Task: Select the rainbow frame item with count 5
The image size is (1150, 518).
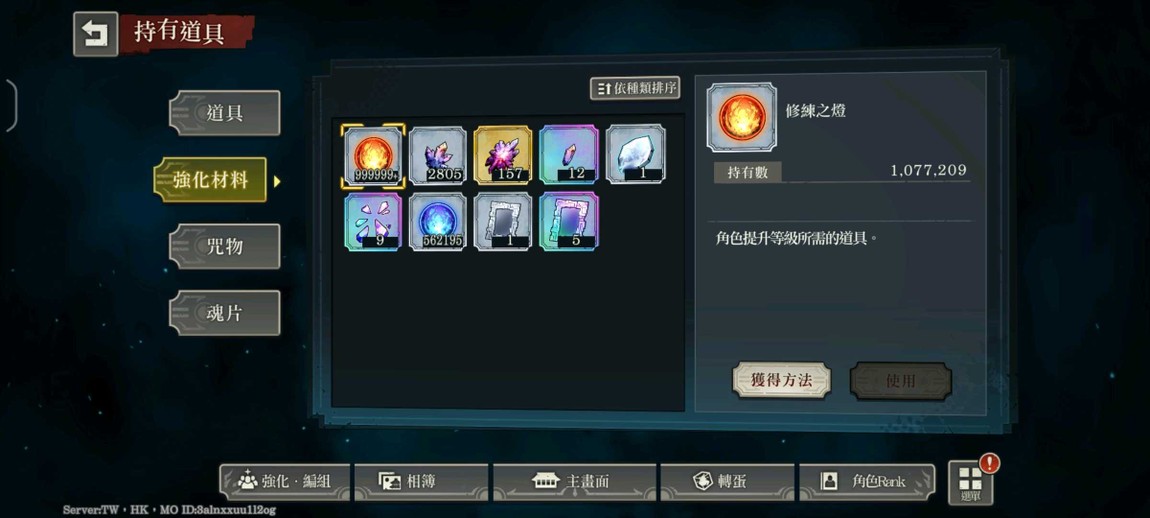Action: click(569, 222)
